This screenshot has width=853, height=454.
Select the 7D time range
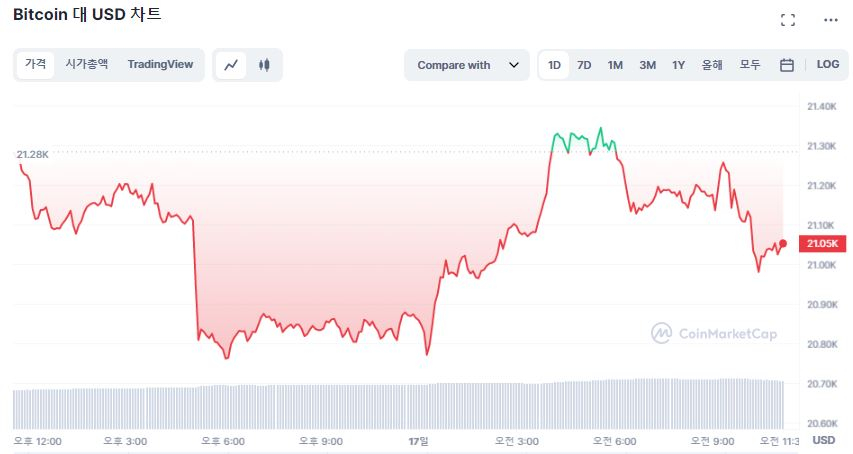pyautogui.click(x=584, y=65)
